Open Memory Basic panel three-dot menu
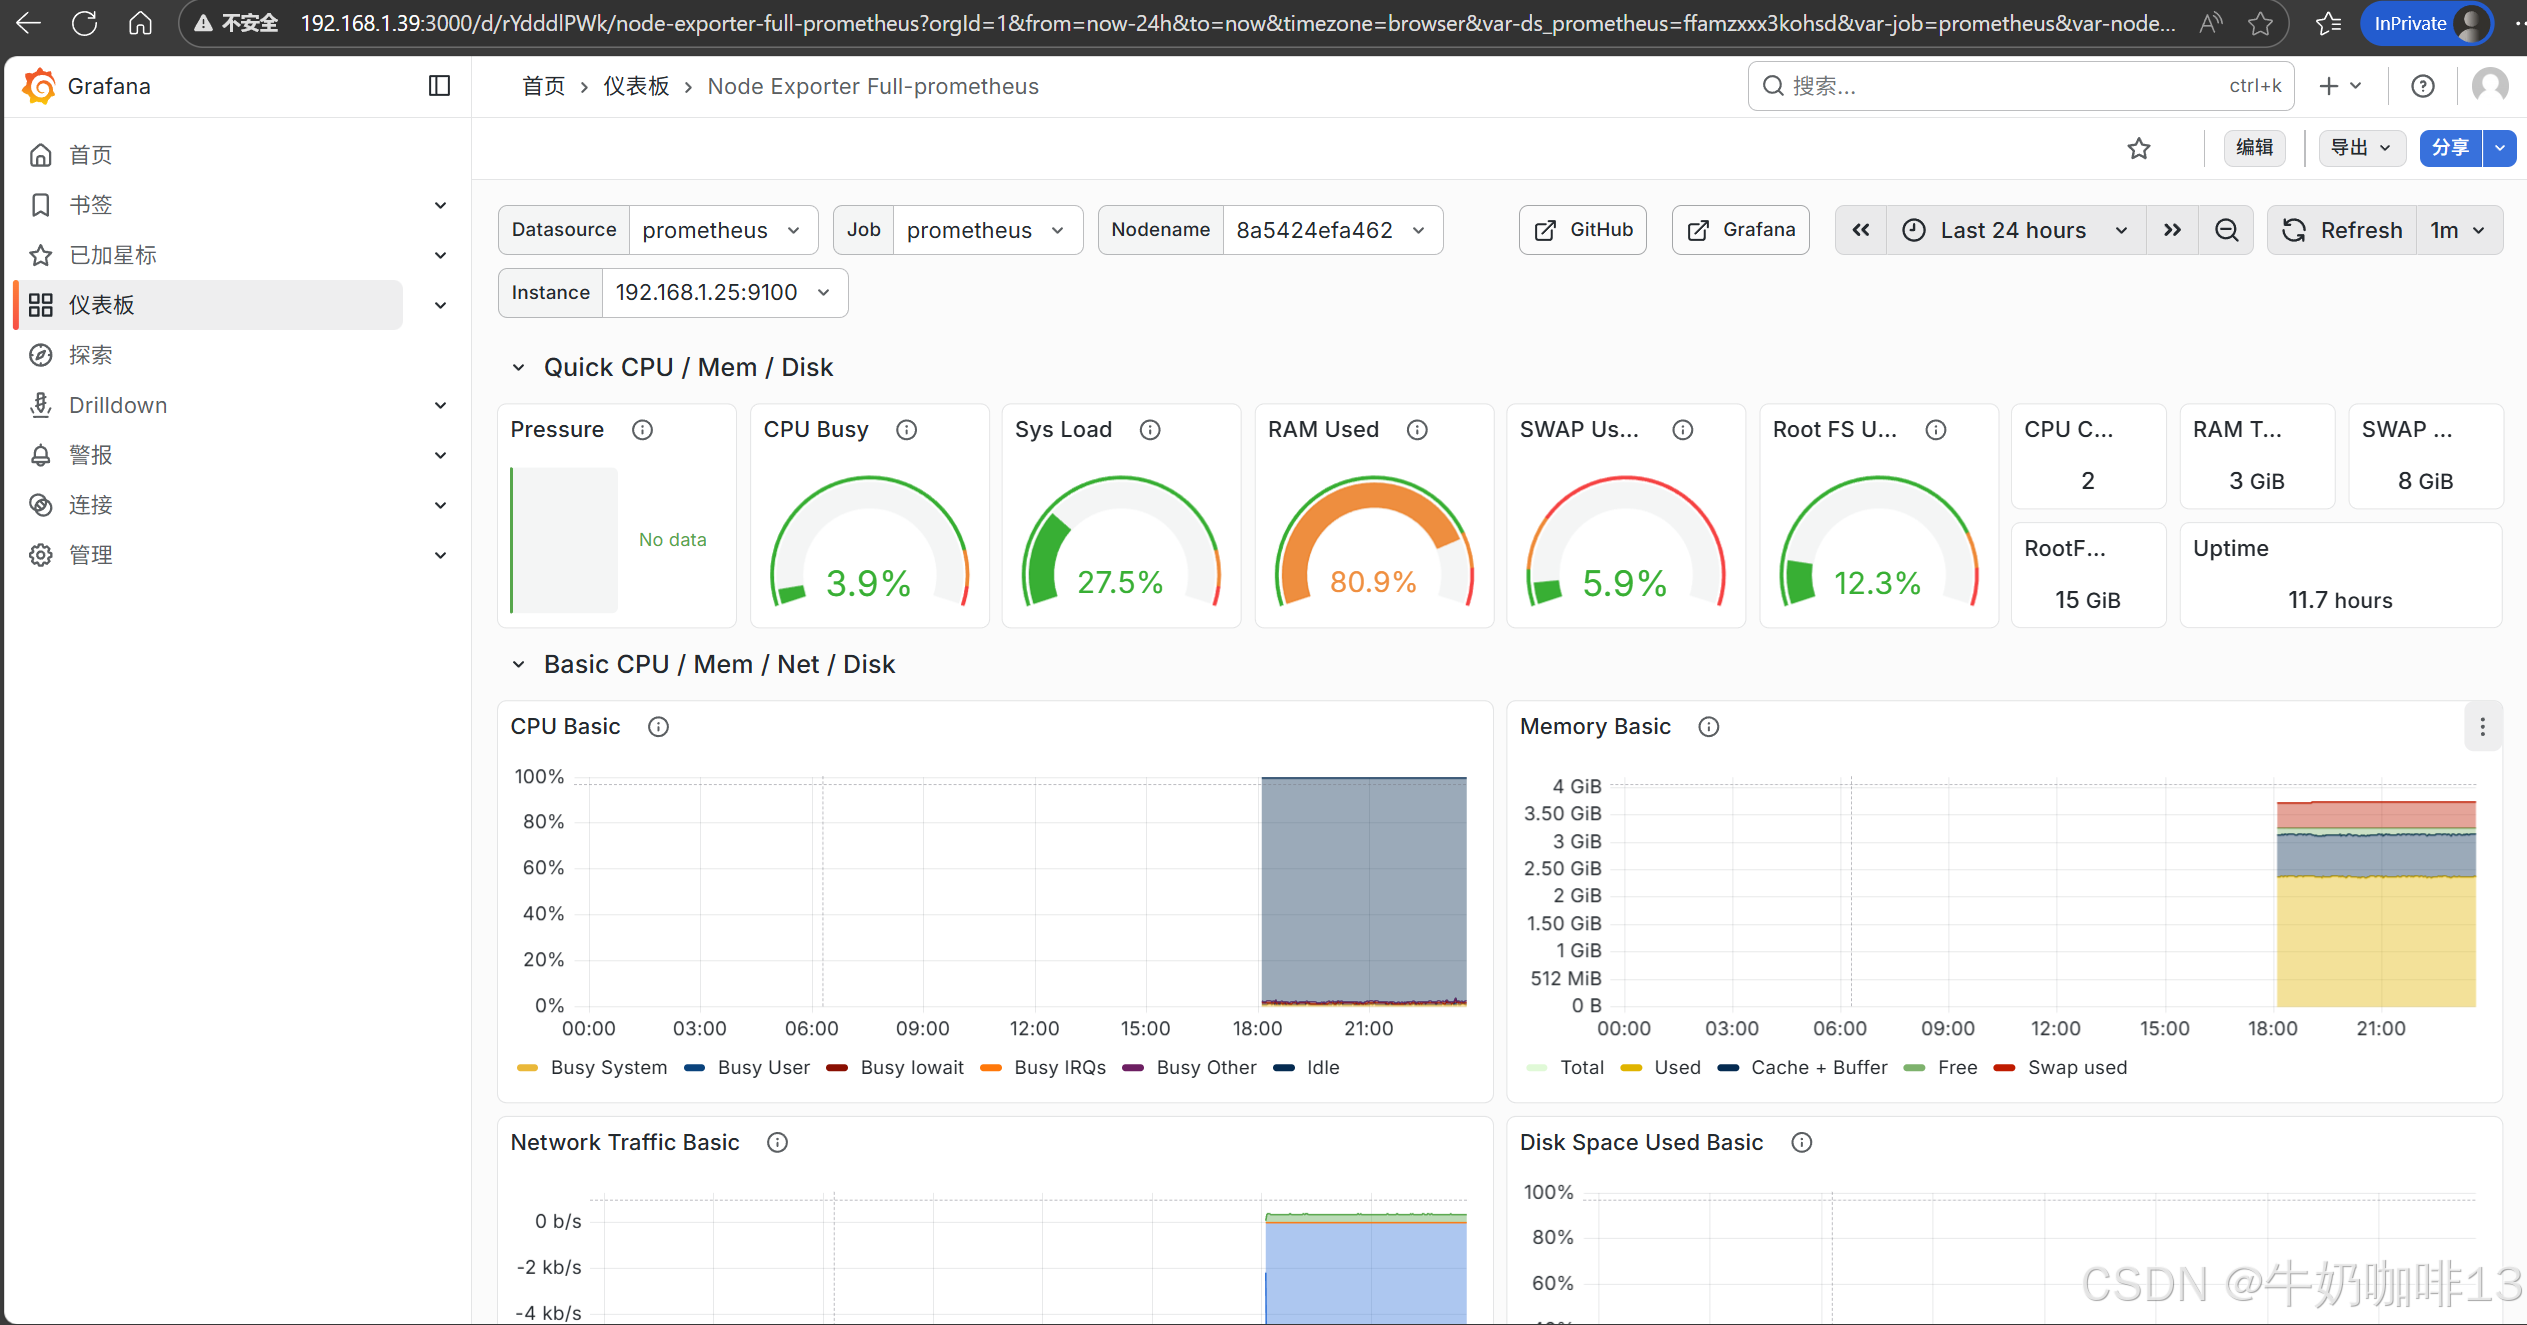The height and width of the screenshot is (1325, 2527). click(2482, 727)
